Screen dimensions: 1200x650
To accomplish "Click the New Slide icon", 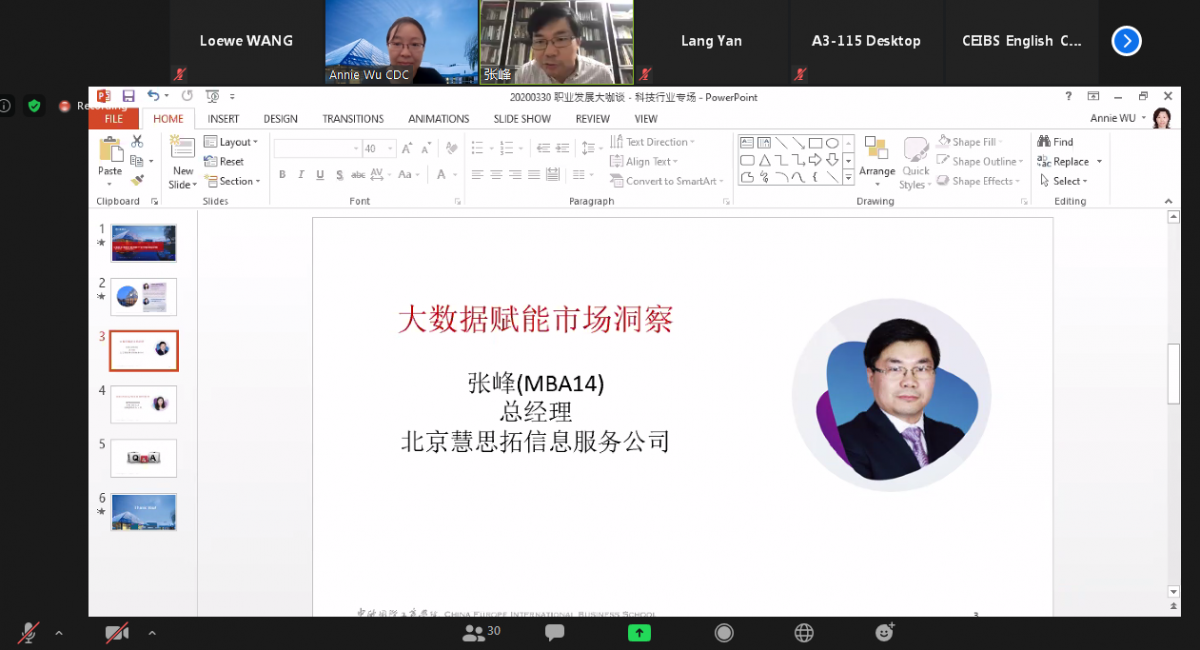I will (x=183, y=148).
